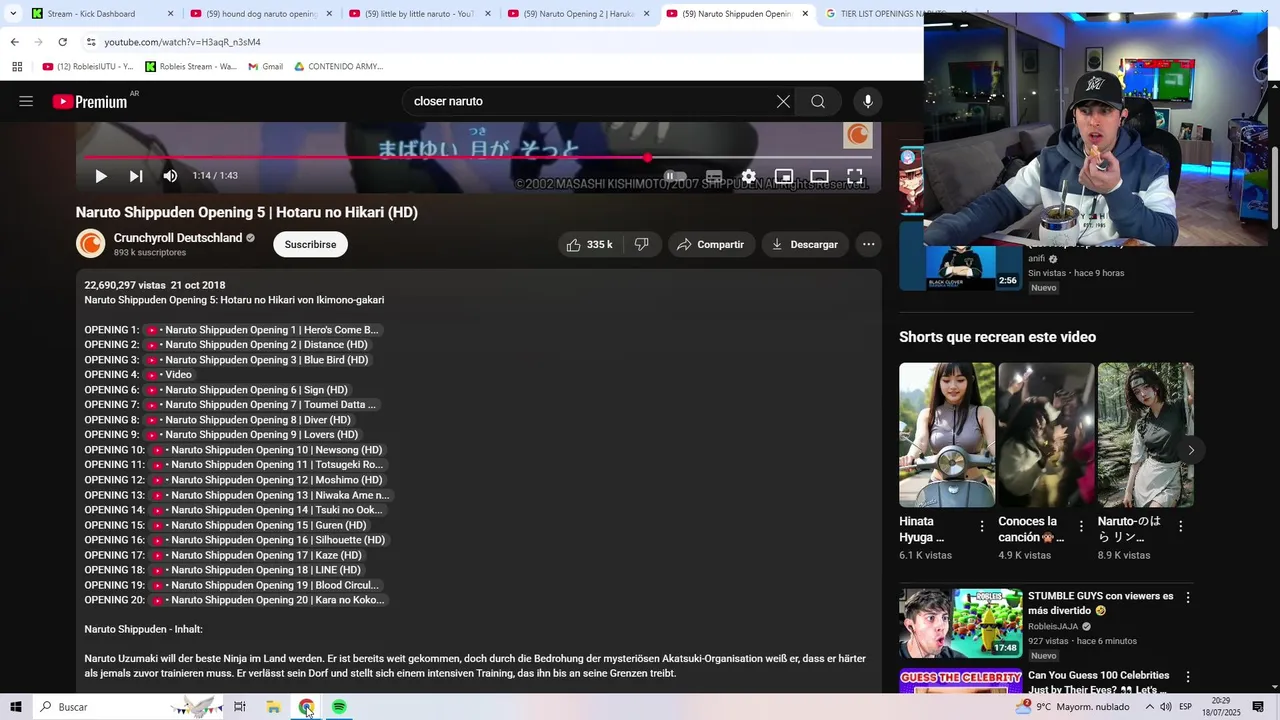Open Gmail bookmark
Viewport: 1280px width, 720px height.
pyautogui.click(x=266, y=67)
